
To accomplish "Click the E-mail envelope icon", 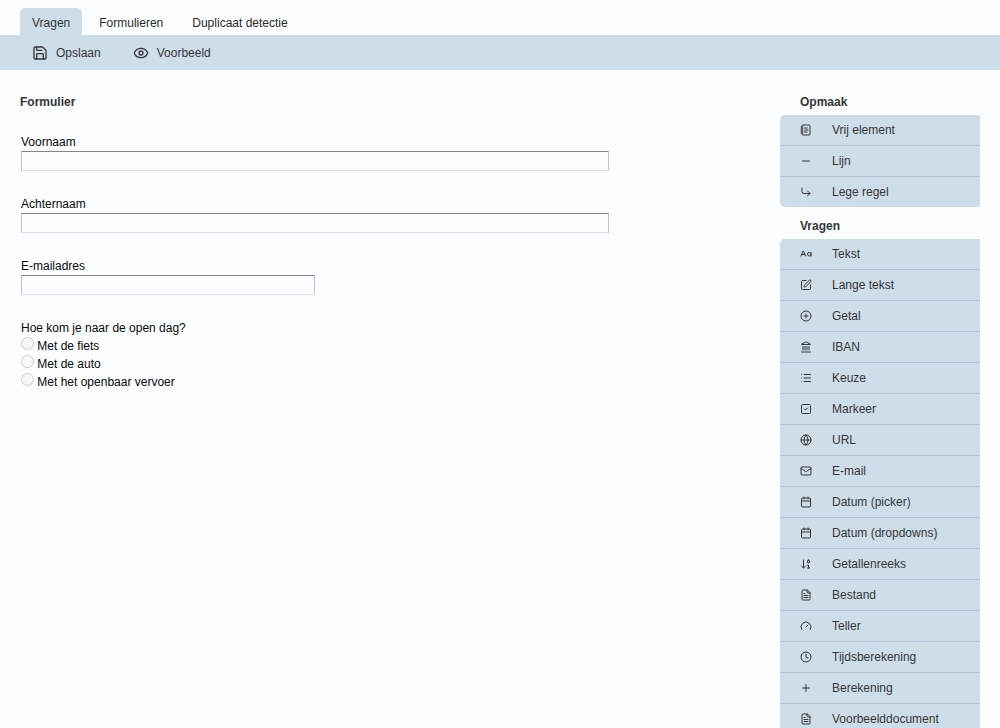I will [806, 471].
